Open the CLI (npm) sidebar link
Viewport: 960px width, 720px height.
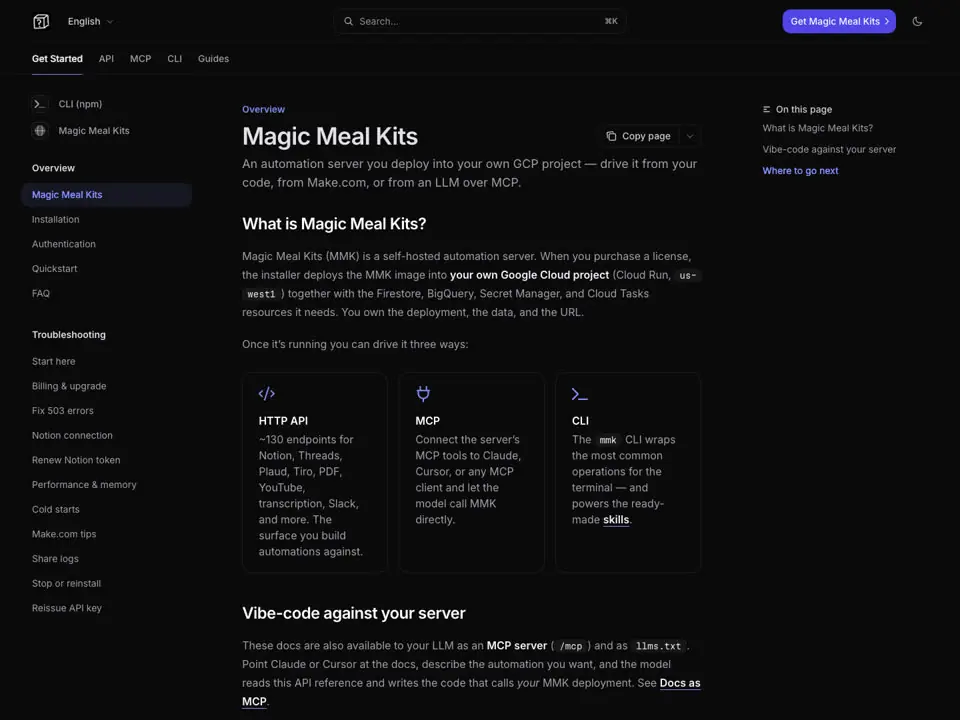(80, 104)
